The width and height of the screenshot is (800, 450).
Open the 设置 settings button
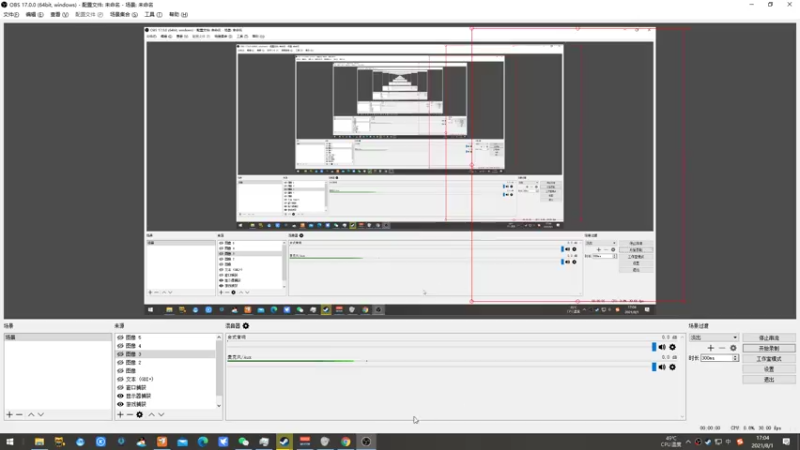coord(769,369)
